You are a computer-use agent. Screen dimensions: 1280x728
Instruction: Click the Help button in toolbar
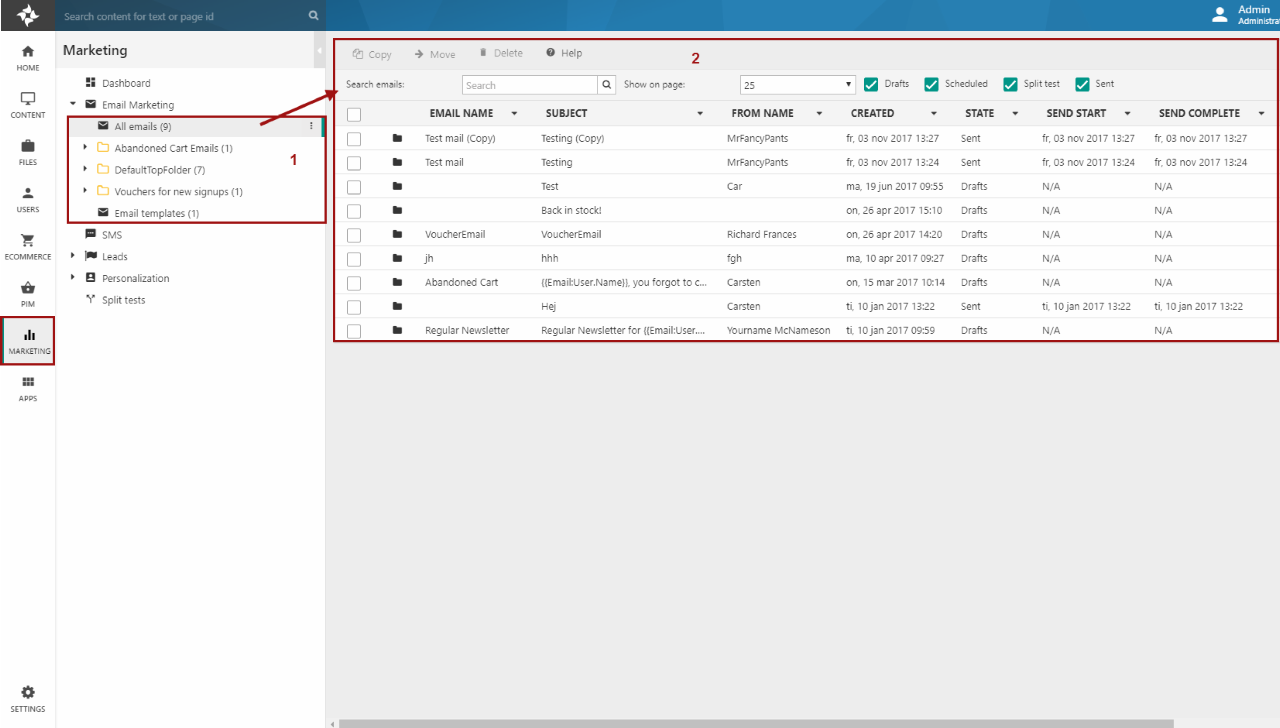(x=564, y=53)
